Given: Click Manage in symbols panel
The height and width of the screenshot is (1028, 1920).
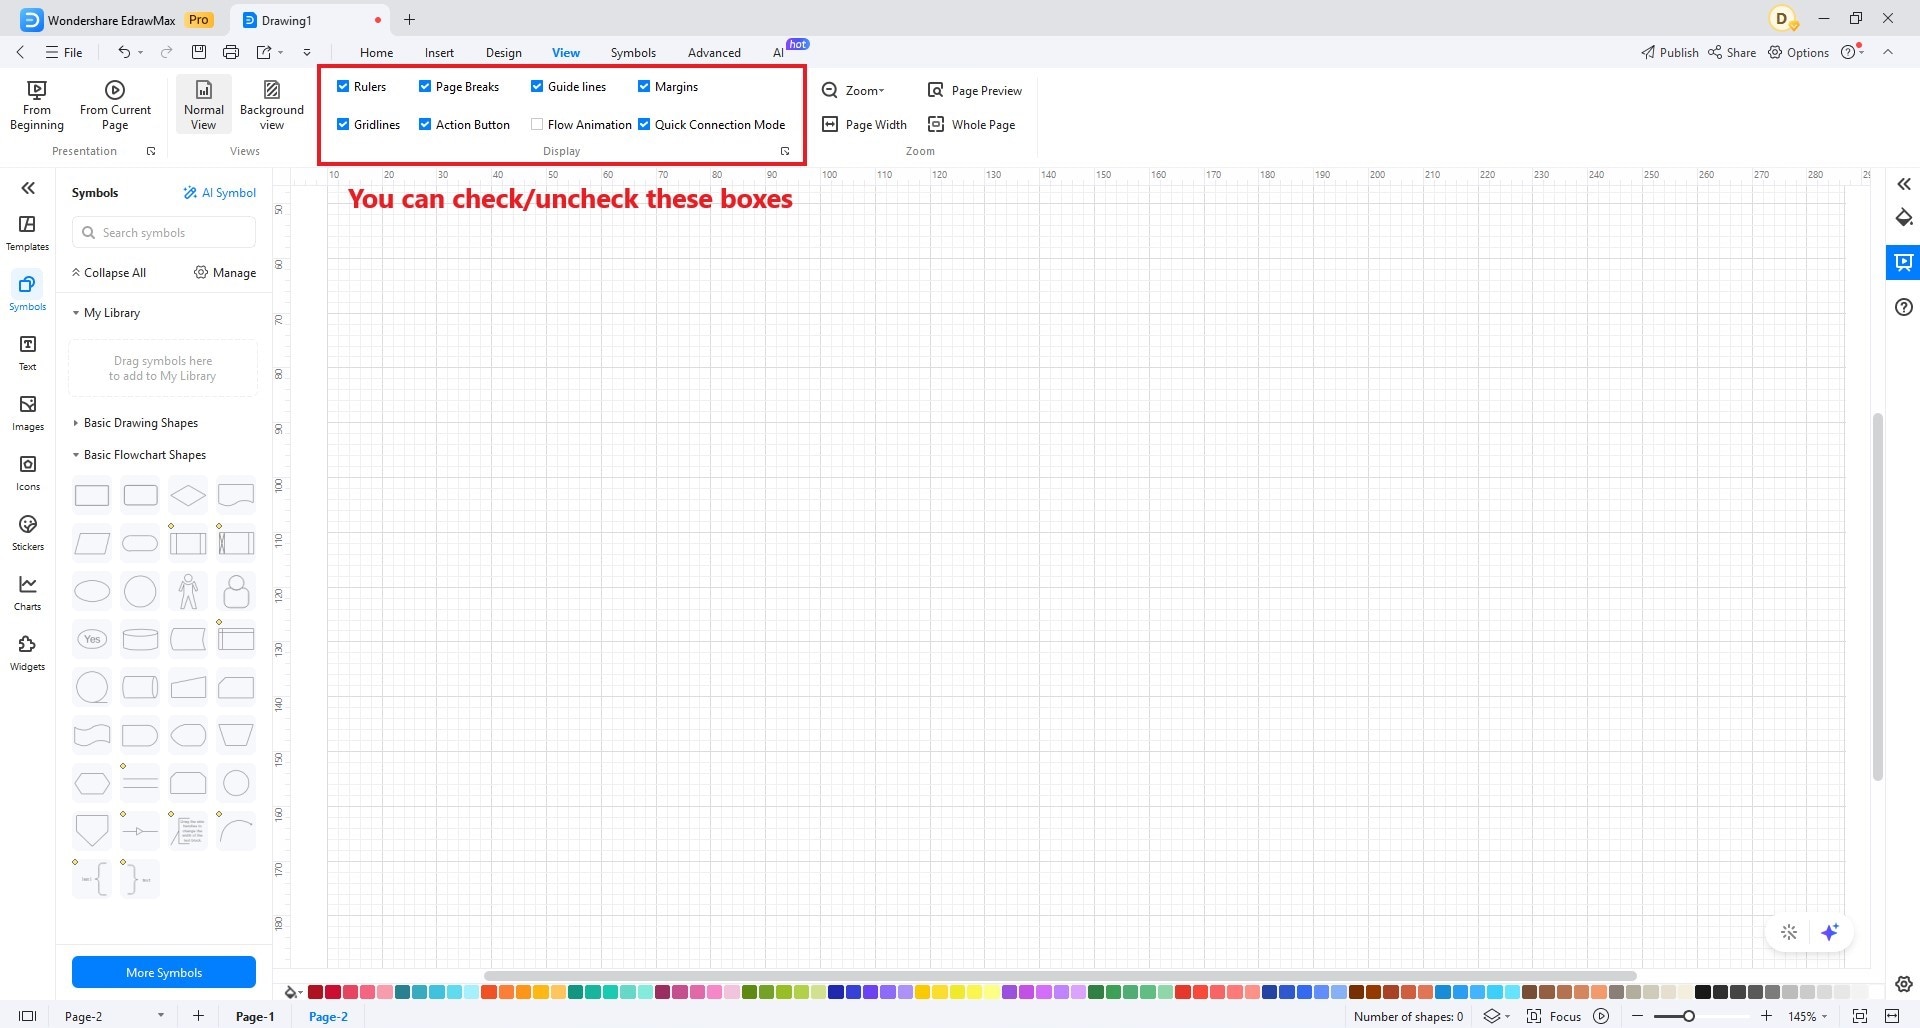Looking at the screenshot, I should click(x=225, y=272).
